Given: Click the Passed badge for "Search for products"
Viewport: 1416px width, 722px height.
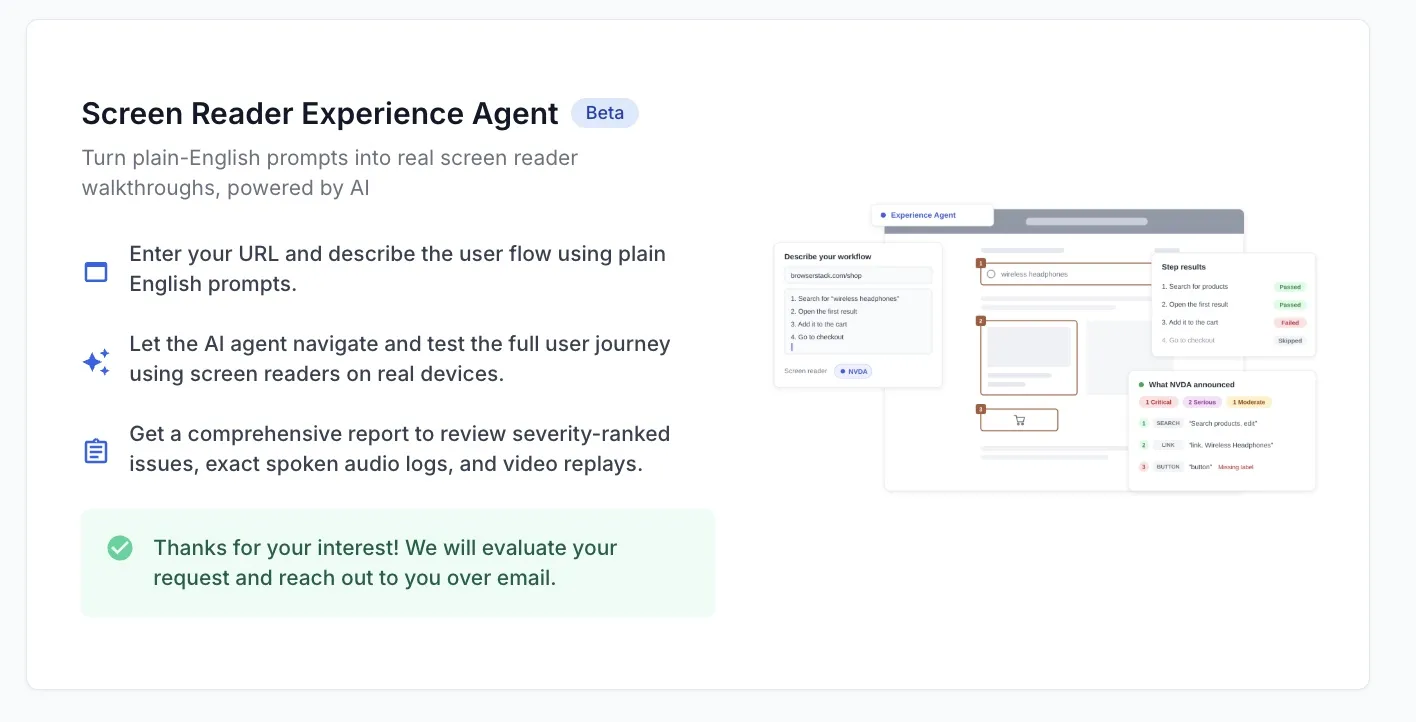Looking at the screenshot, I should [1290, 287].
